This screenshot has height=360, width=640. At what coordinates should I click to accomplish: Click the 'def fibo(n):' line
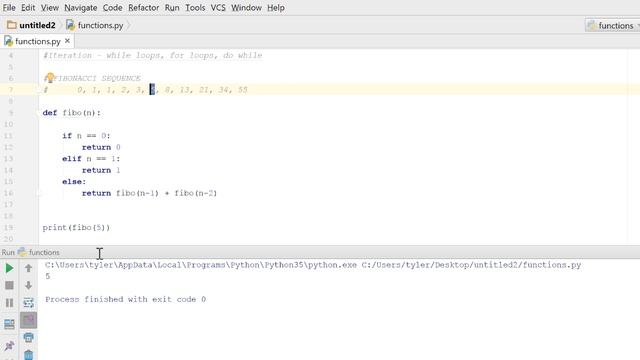(x=71, y=113)
